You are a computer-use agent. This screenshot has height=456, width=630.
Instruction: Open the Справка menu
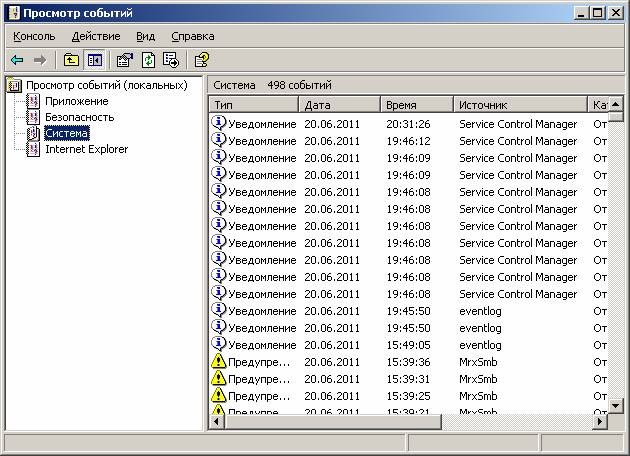pyautogui.click(x=192, y=36)
